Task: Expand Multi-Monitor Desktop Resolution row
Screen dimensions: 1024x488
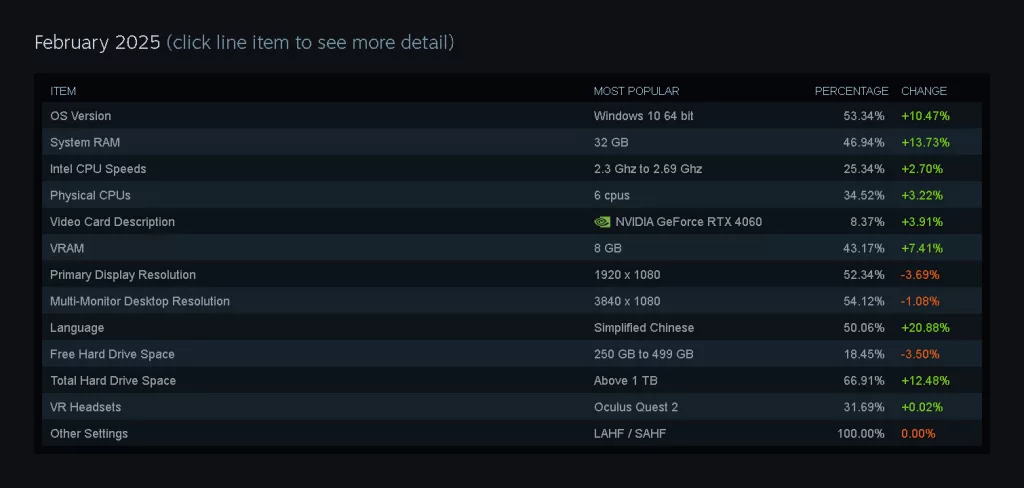Action: pyautogui.click(x=511, y=301)
